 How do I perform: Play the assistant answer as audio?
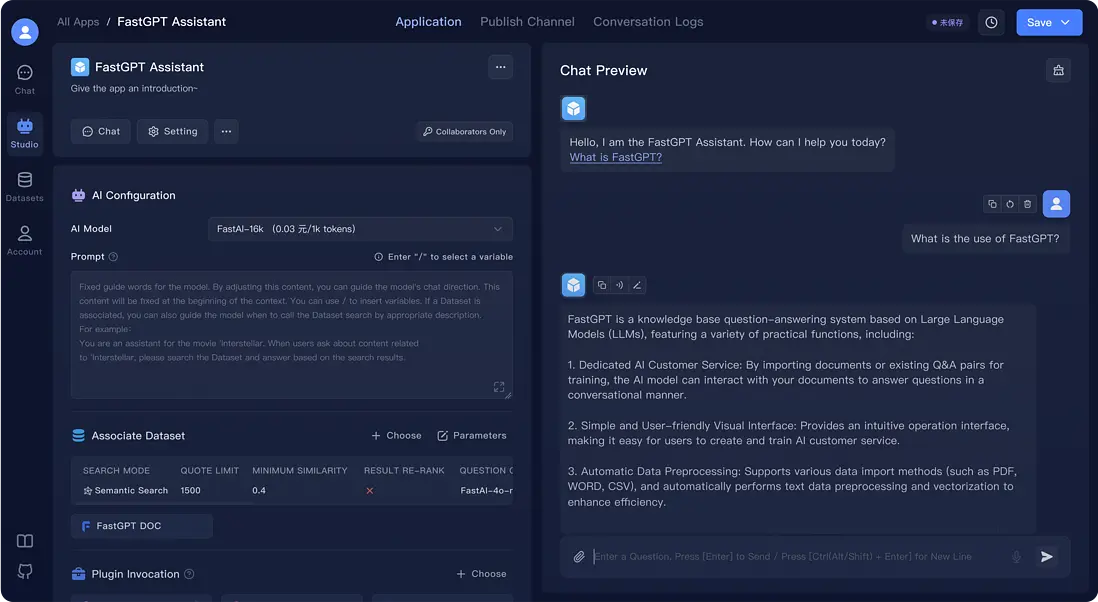[x=619, y=285]
